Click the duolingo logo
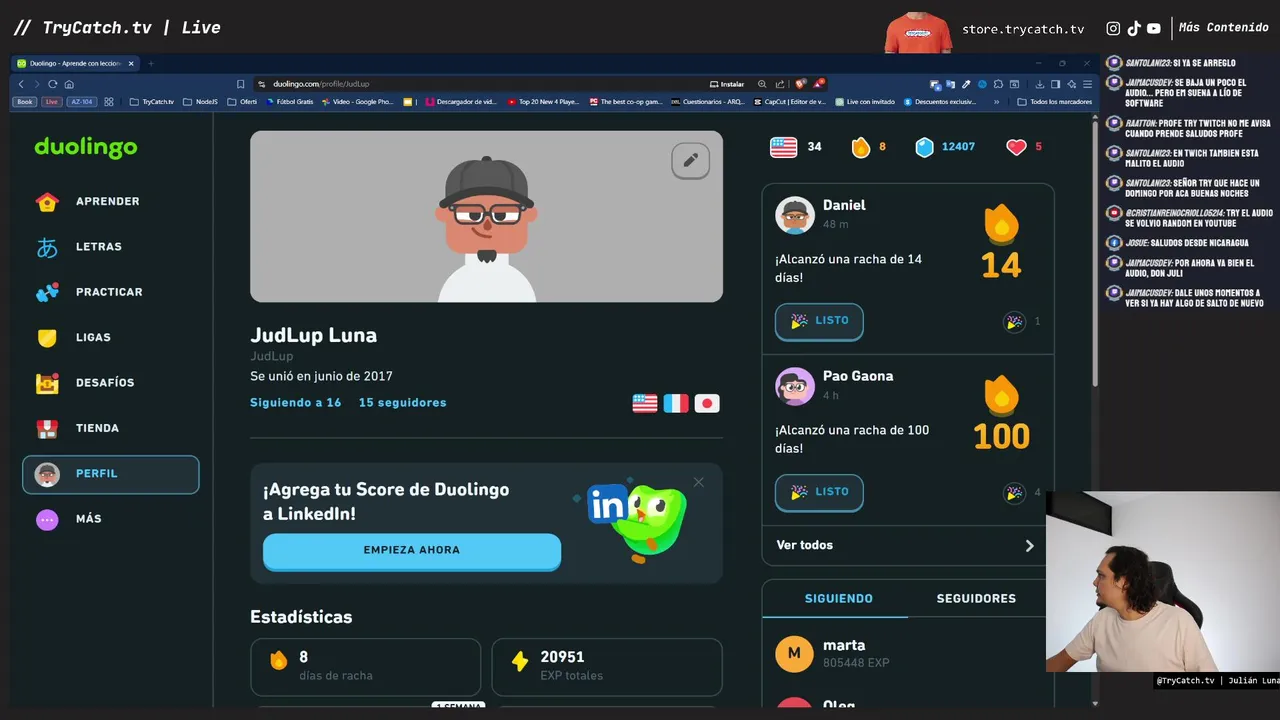The image size is (1280, 720). tap(86, 147)
